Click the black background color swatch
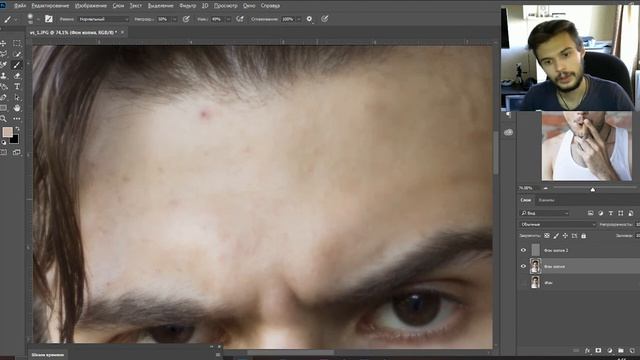640x360 pixels. click(x=14, y=139)
